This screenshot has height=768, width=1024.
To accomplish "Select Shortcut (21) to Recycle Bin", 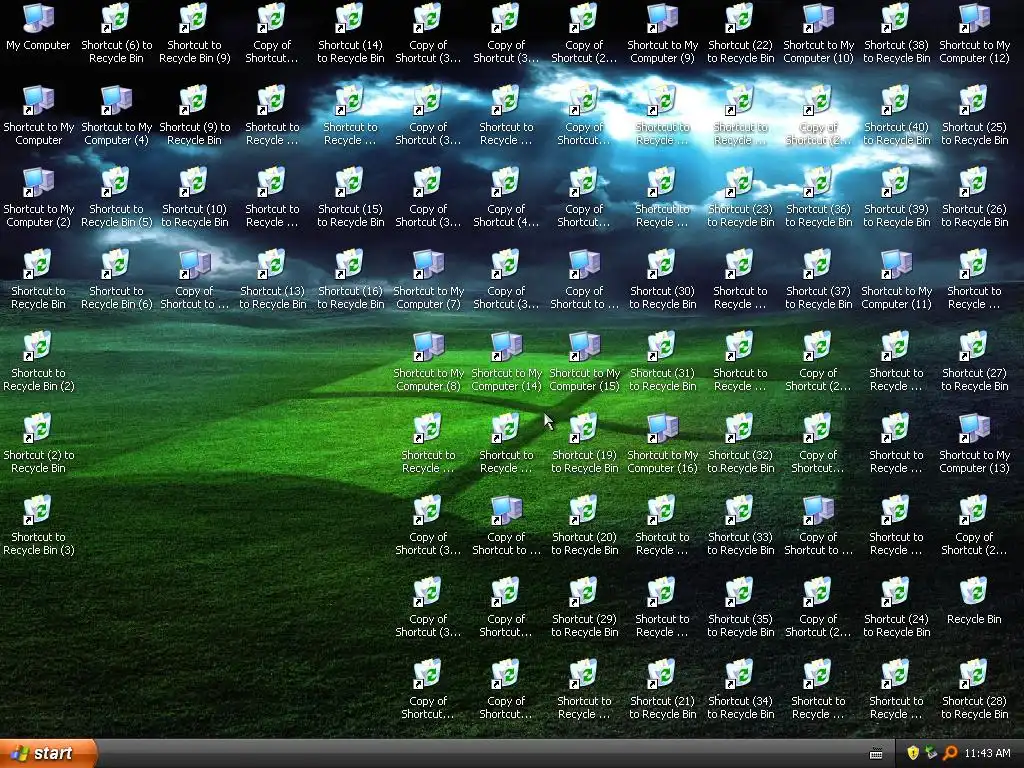I will click(x=662, y=690).
